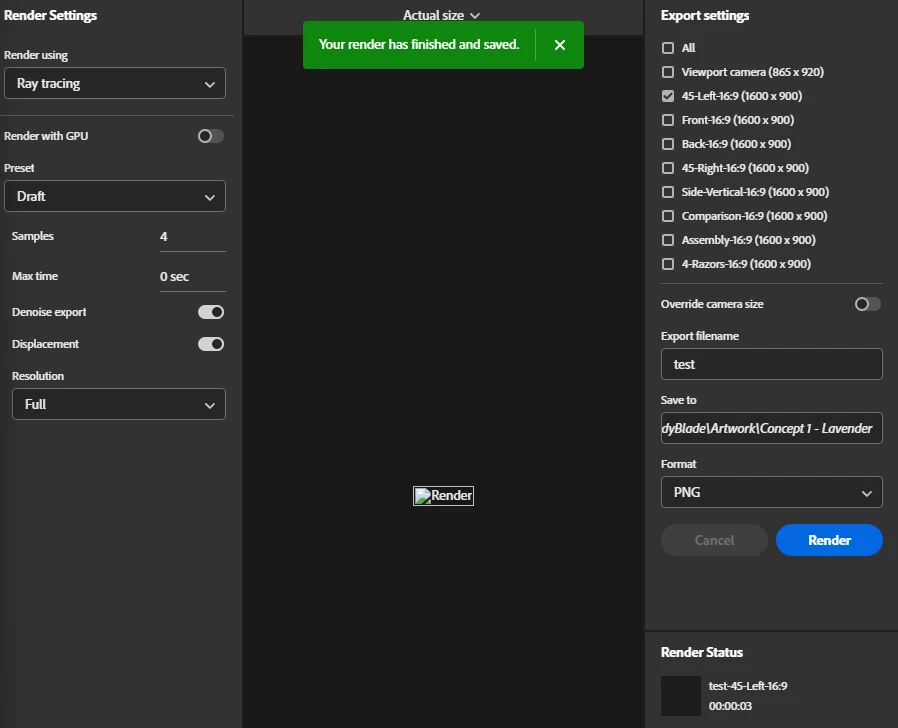Expand the Actual size zoom menu
Screen dimensions: 898x728
[441, 15]
